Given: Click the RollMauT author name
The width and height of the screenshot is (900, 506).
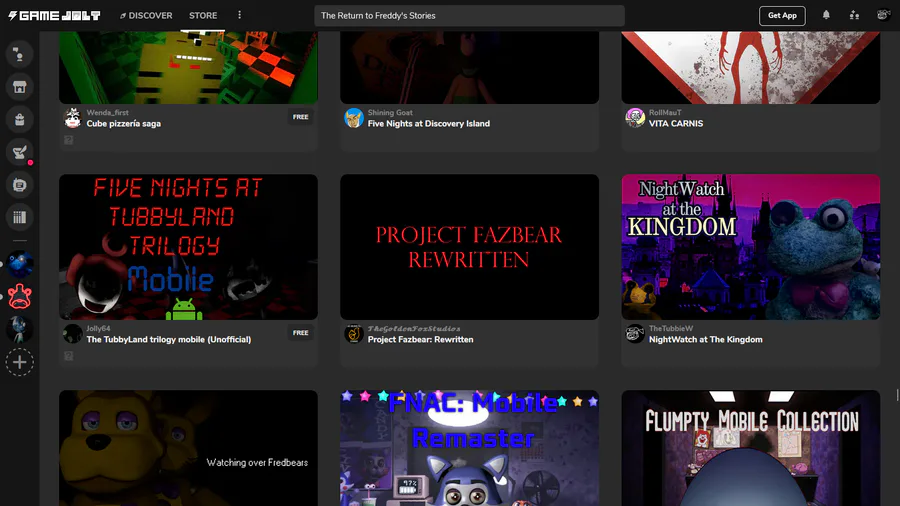Looking at the screenshot, I should (x=665, y=113).
